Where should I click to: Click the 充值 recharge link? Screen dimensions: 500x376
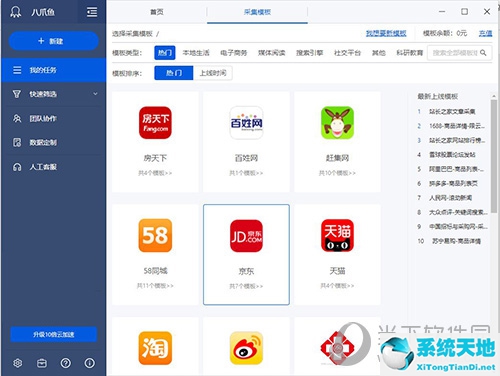tap(485, 33)
